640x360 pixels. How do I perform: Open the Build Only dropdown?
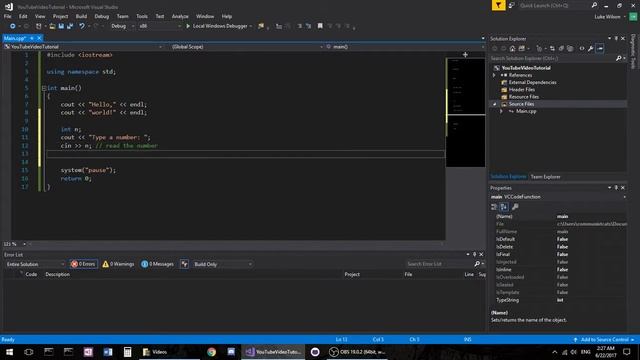[x=222, y=264]
